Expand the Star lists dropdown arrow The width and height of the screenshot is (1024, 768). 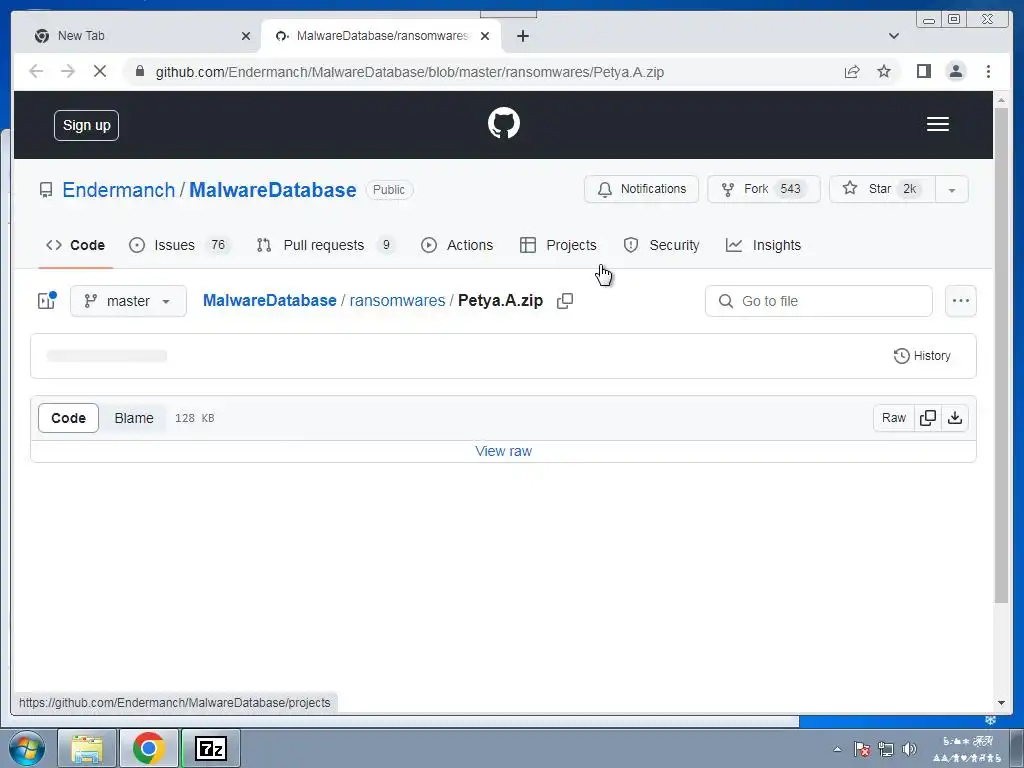(952, 189)
